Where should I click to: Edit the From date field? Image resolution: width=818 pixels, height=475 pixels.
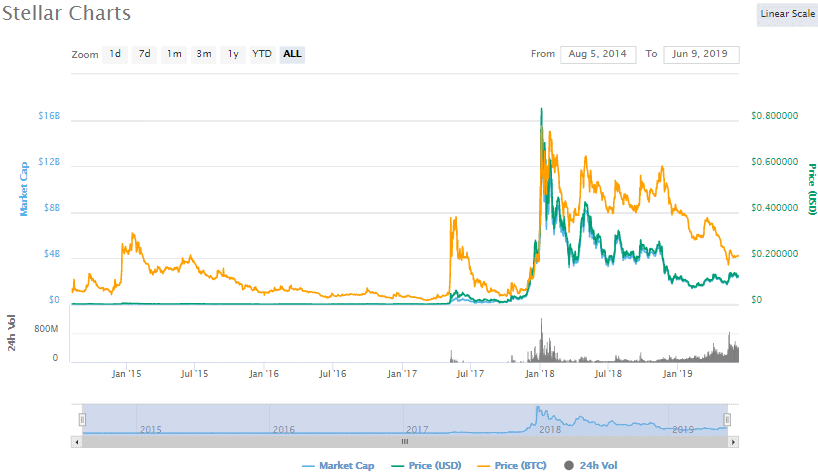point(598,54)
